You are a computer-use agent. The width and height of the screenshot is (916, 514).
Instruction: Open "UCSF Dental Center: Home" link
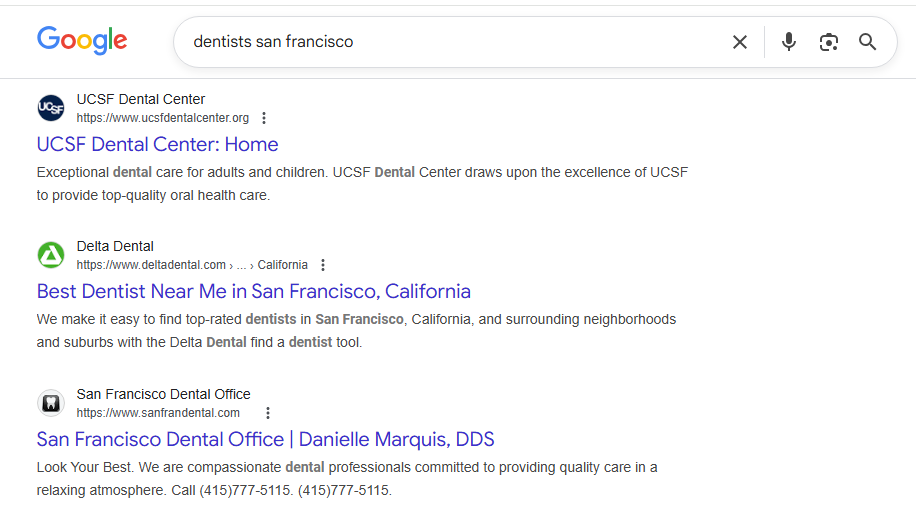click(x=157, y=144)
